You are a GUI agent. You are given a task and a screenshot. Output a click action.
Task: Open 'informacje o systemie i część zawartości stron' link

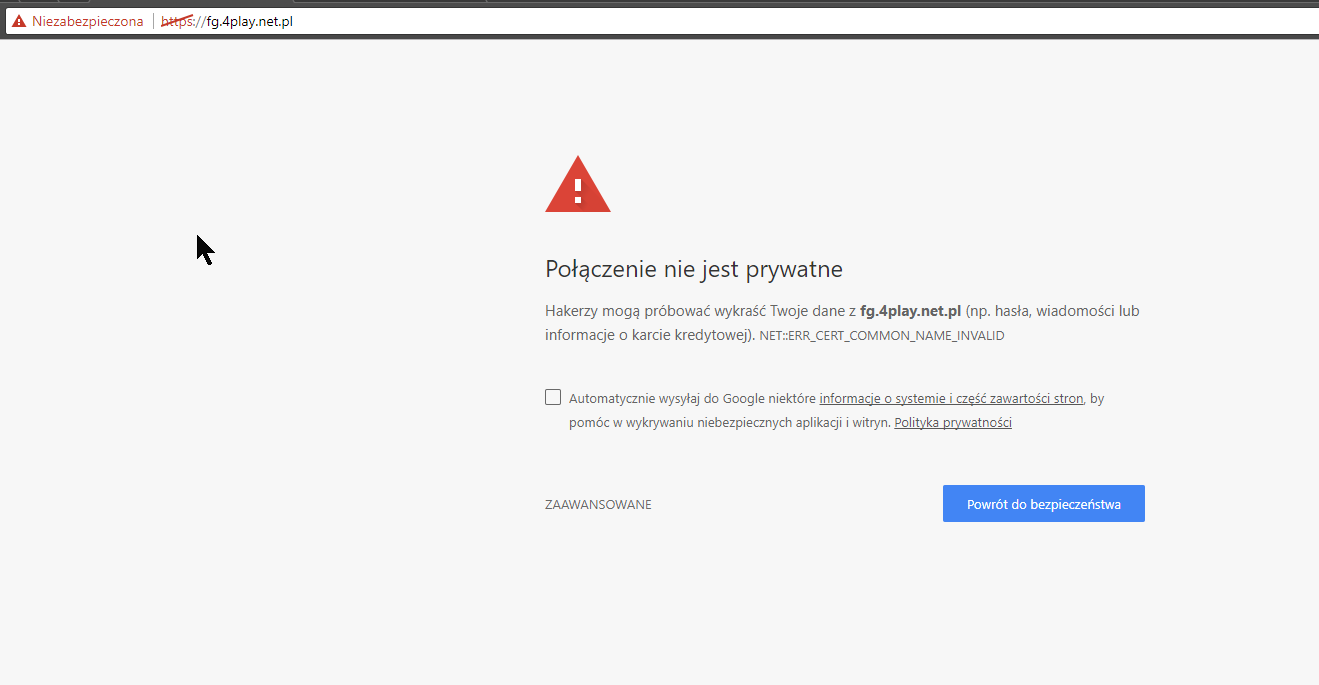coord(951,398)
